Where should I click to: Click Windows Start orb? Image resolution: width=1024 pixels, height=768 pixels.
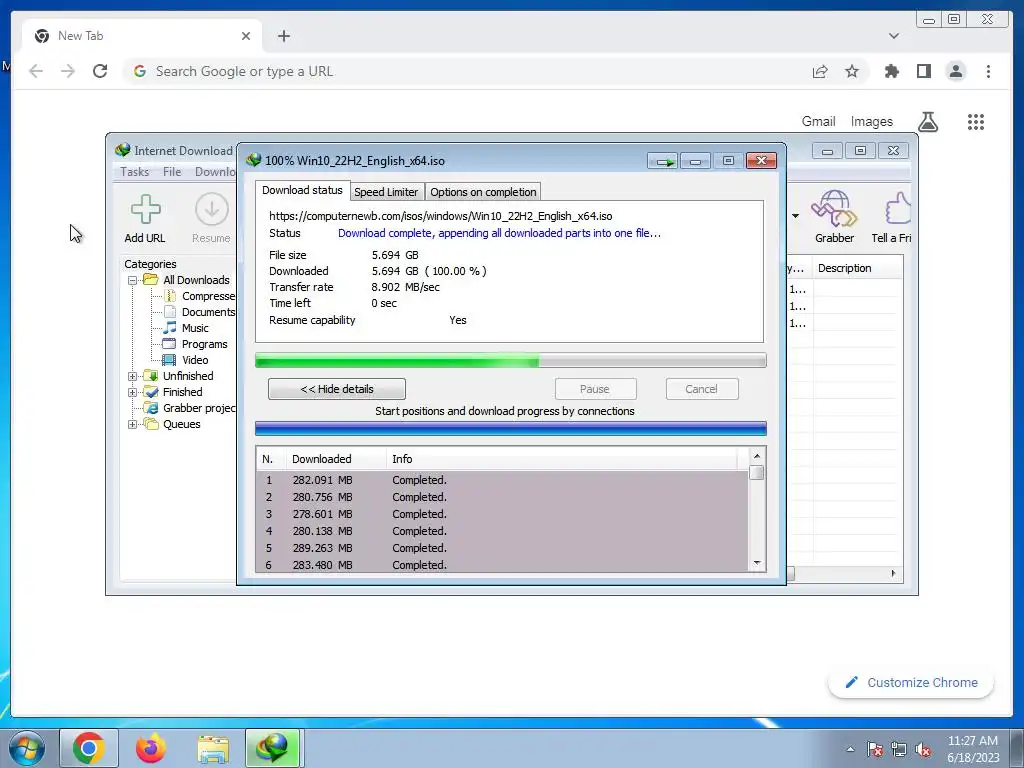pos(26,748)
